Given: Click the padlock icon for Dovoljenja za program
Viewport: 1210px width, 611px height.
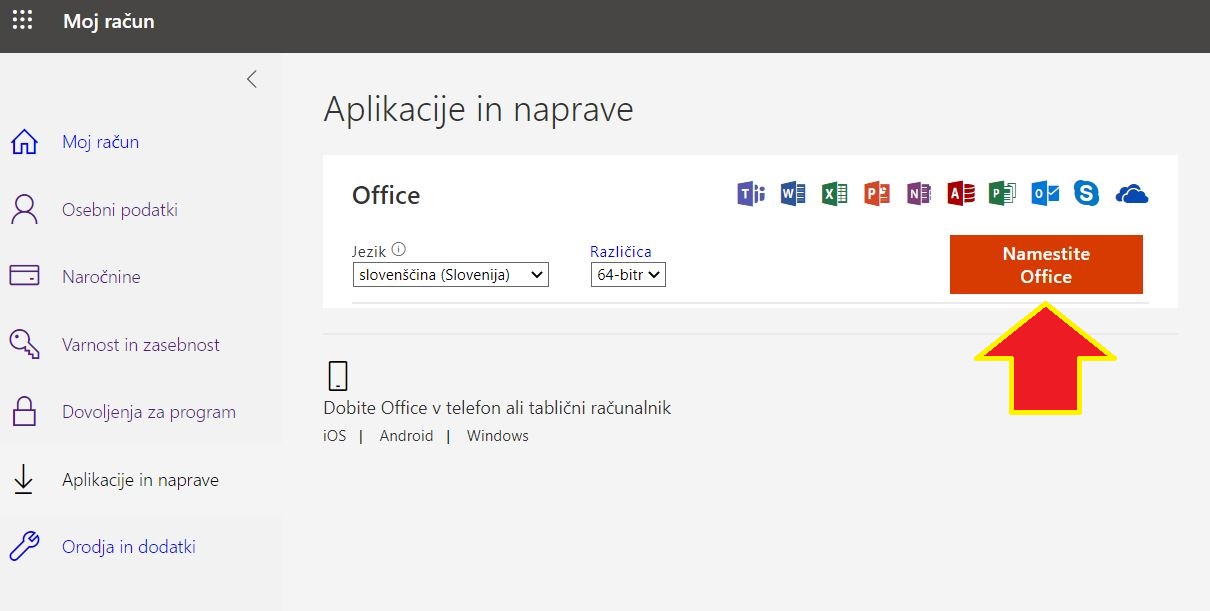Looking at the screenshot, I should click(x=24, y=411).
